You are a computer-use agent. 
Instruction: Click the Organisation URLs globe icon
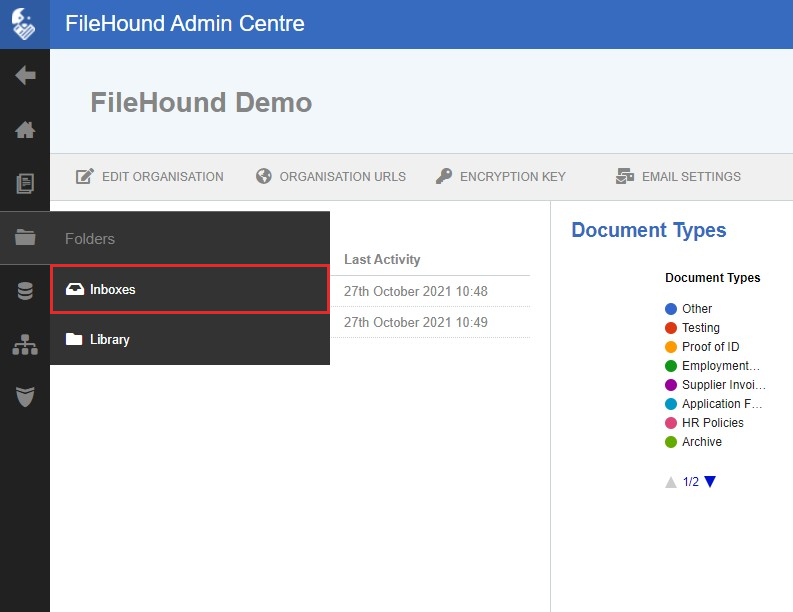pos(263,176)
